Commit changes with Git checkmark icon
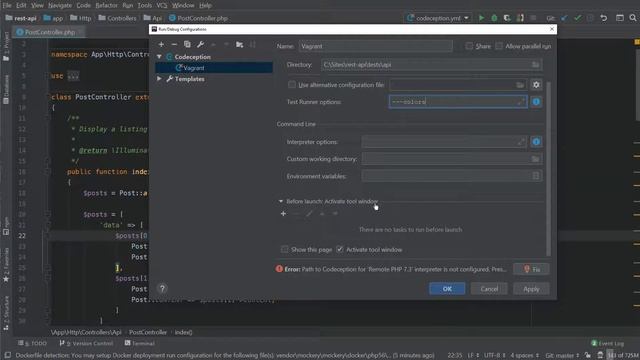The width and height of the screenshot is (640, 360). coord(577,18)
